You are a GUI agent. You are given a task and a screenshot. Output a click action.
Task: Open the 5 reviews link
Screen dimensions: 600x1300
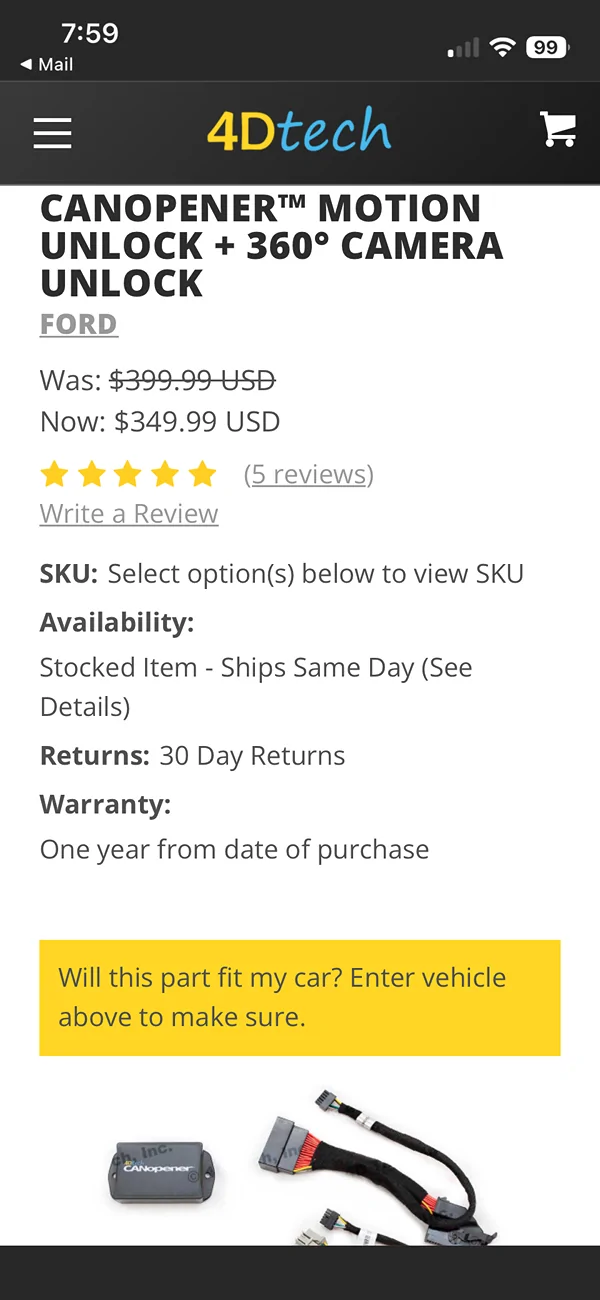309,474
